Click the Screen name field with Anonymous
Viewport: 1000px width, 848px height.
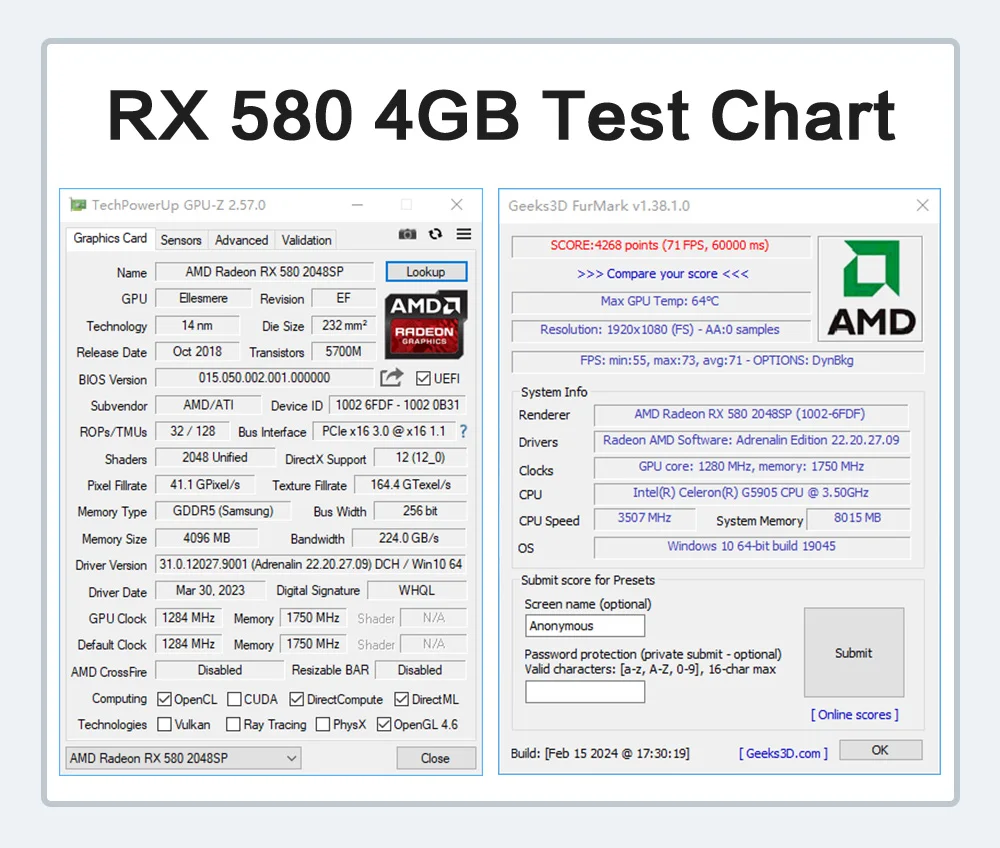tap(585, 625)
